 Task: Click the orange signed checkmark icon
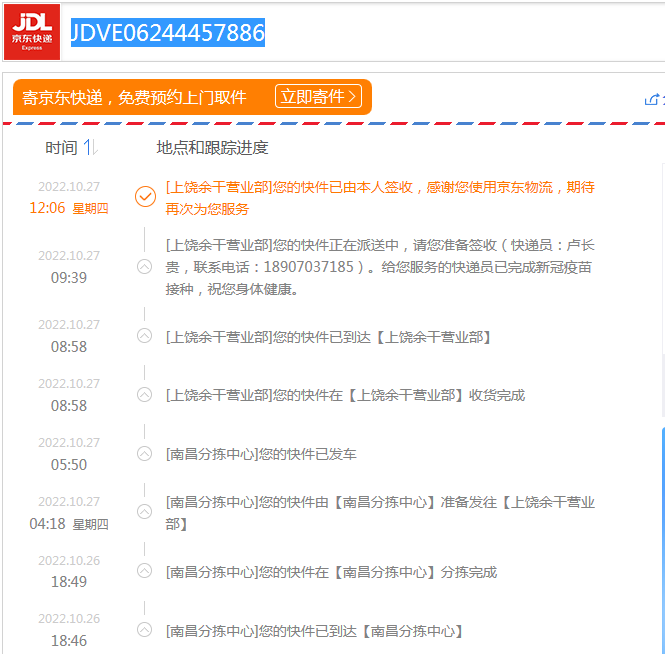(145, 197)
